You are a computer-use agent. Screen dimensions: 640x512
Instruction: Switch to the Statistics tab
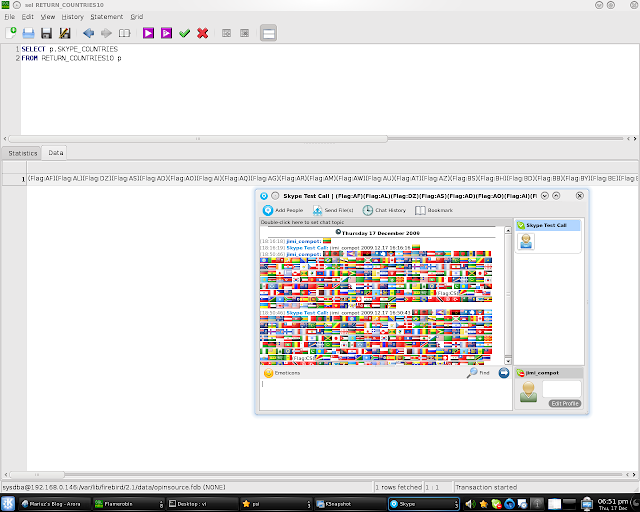click(x=22, y=153)
